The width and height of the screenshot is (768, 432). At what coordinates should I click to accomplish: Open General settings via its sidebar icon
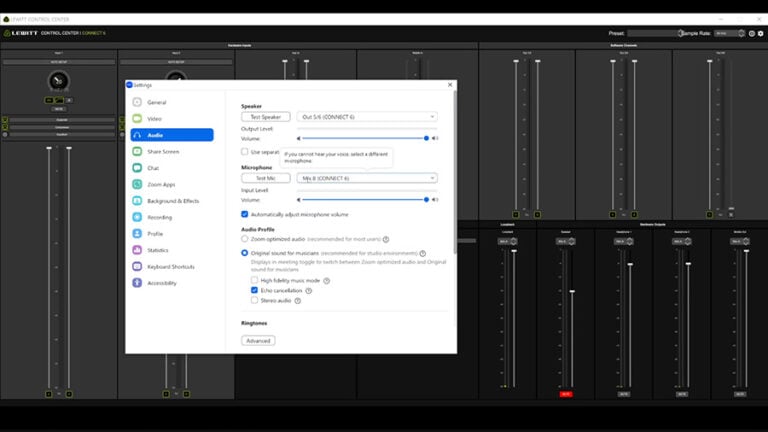coord(137,102)
